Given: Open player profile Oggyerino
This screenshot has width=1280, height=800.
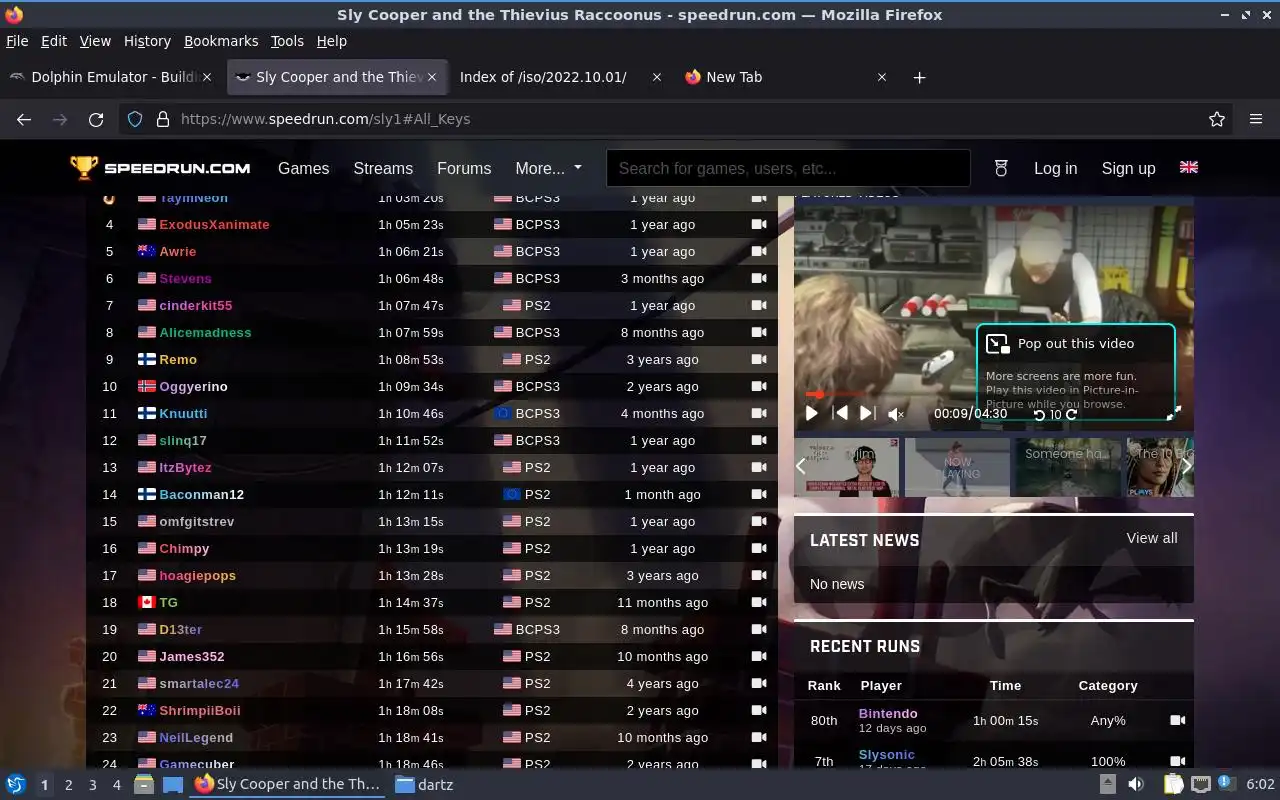Looking at the screenshot, I should 193,386.
